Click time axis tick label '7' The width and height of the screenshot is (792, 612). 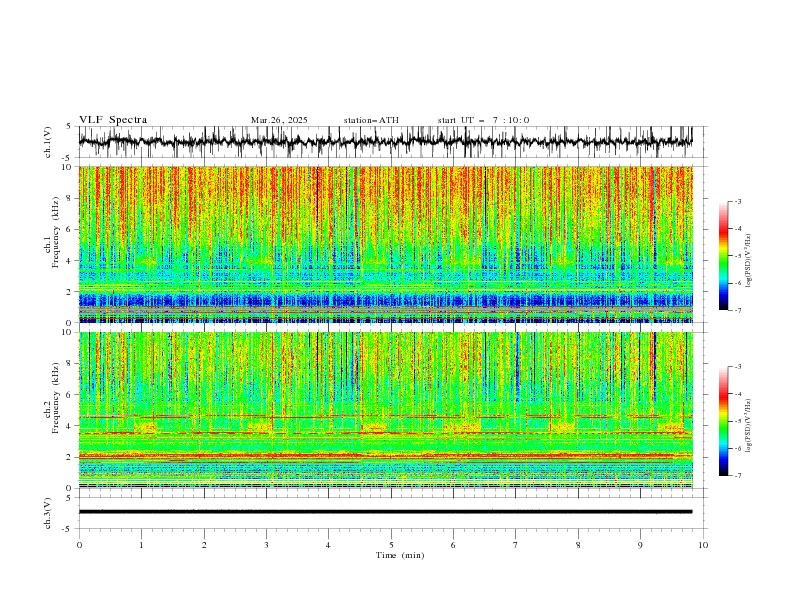click(x=516, y=545)
